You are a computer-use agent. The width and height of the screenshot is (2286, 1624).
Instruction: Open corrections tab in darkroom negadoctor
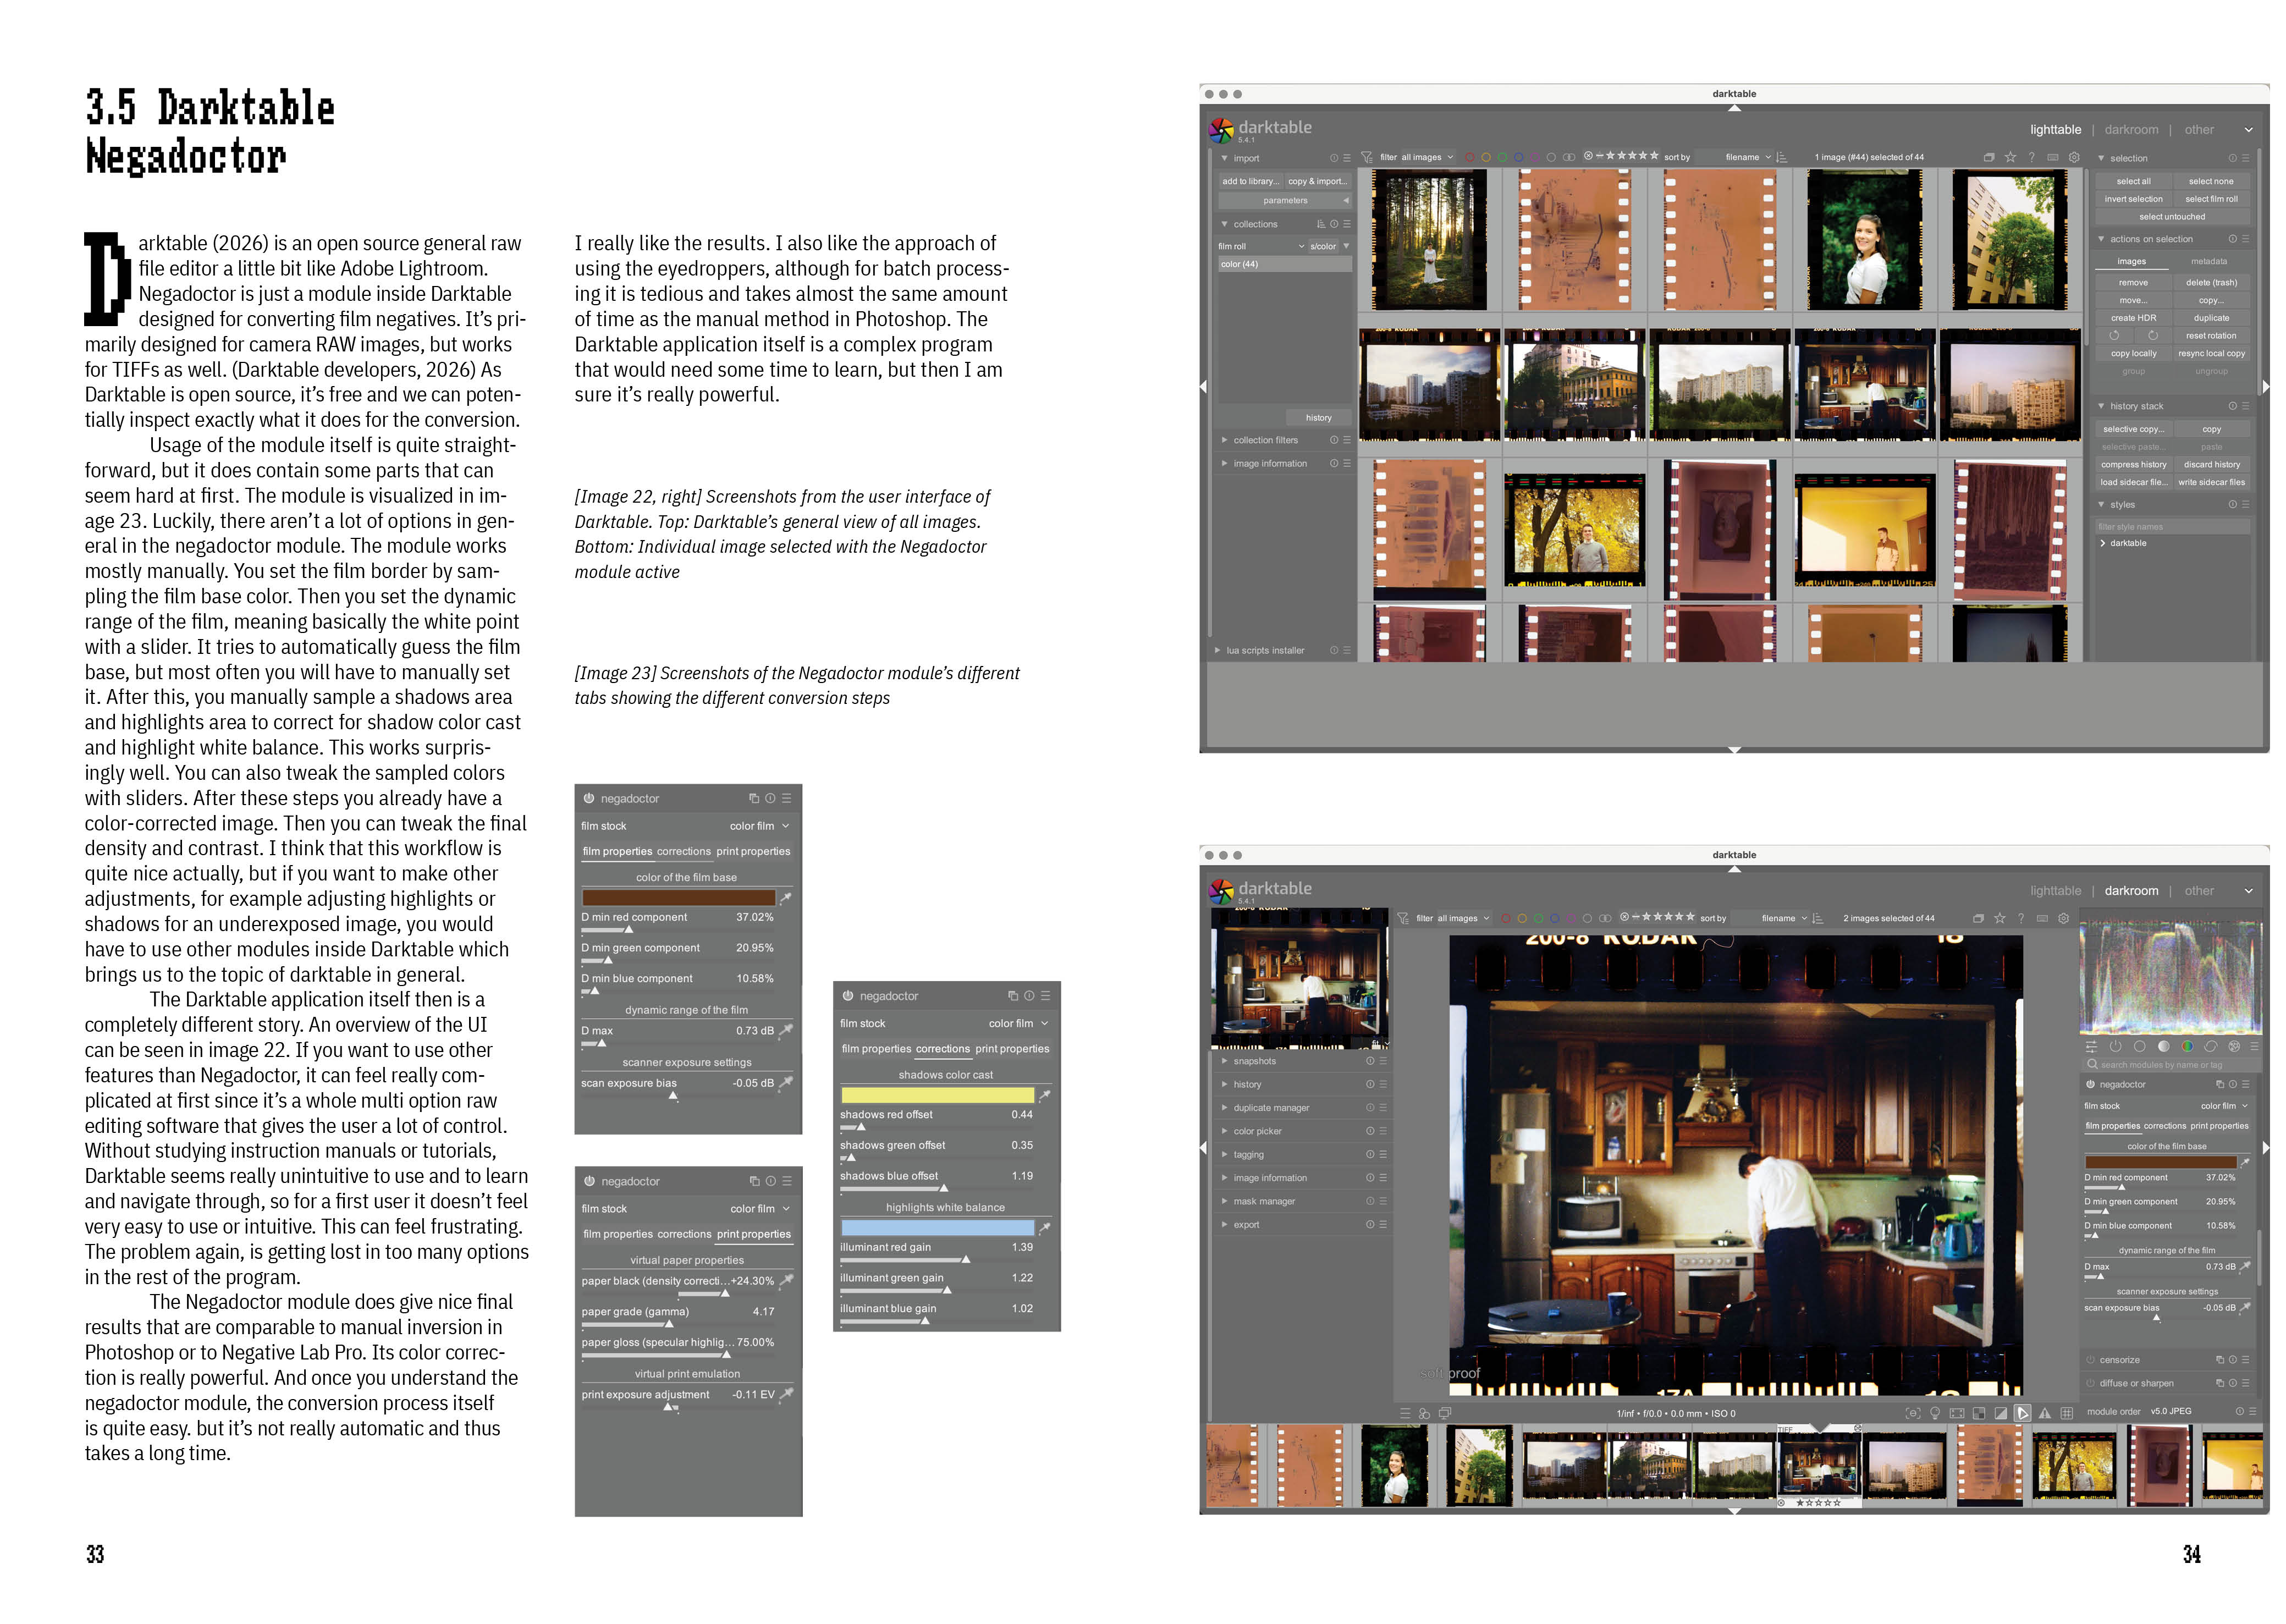(x=2165, y=1126)
